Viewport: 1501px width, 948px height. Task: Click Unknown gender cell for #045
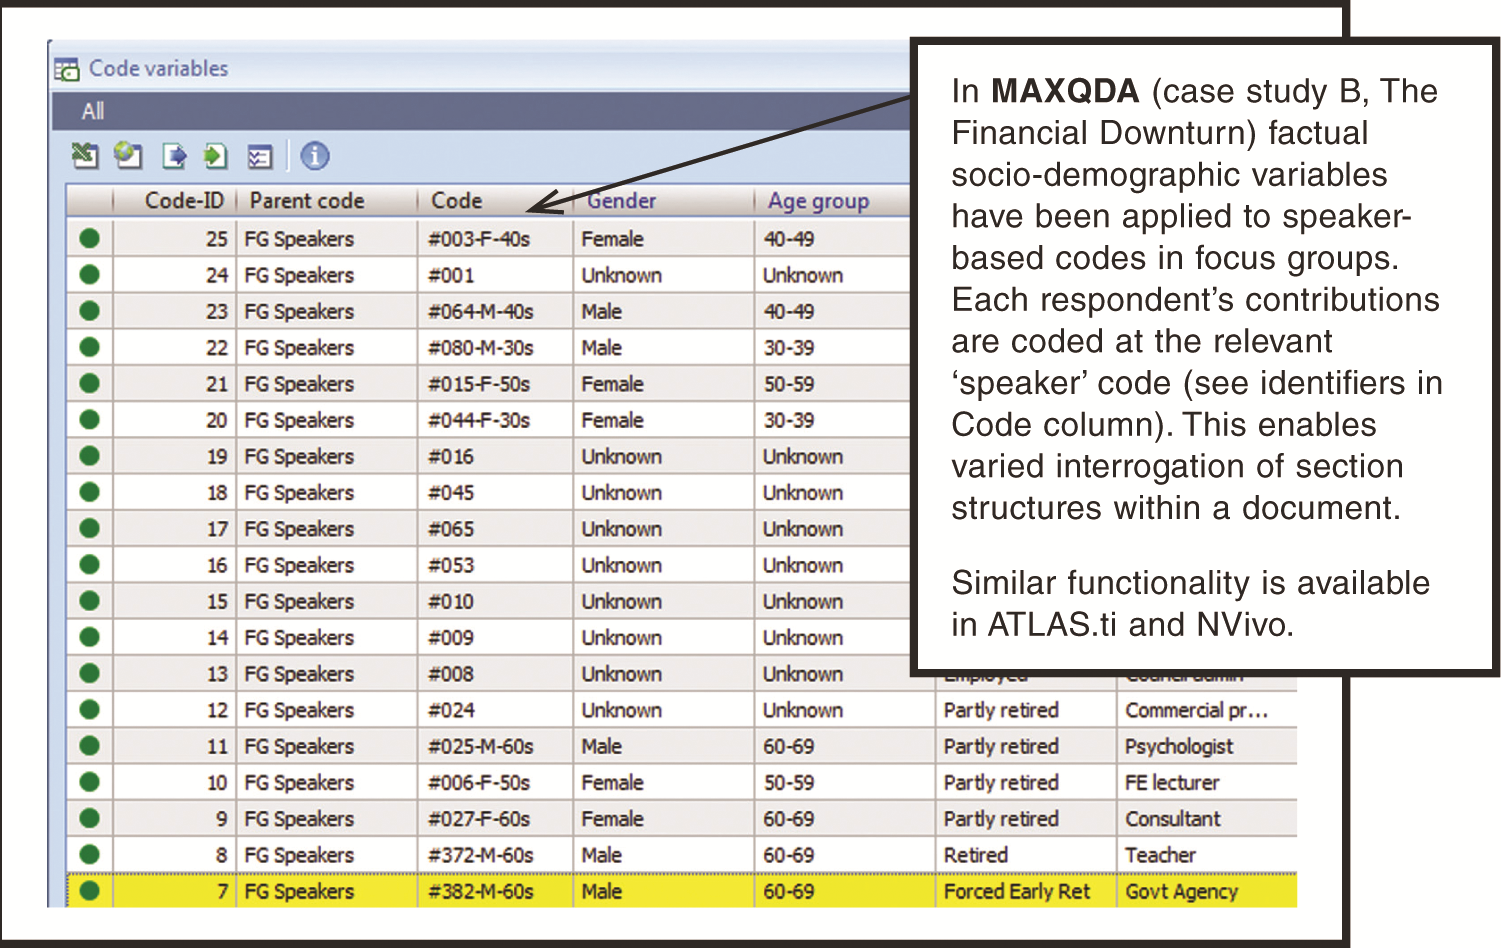coord(664,492)
